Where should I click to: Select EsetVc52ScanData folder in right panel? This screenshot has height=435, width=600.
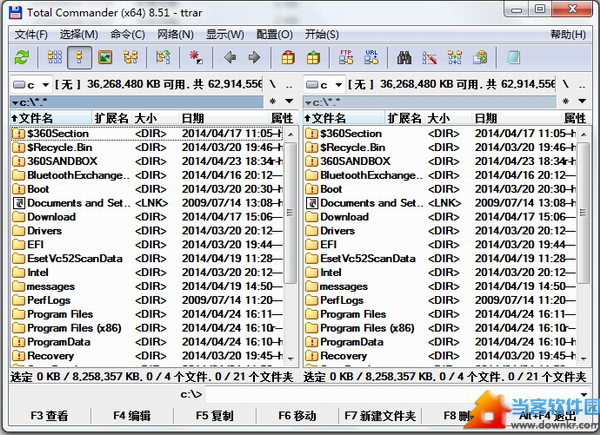click(440, 259)
